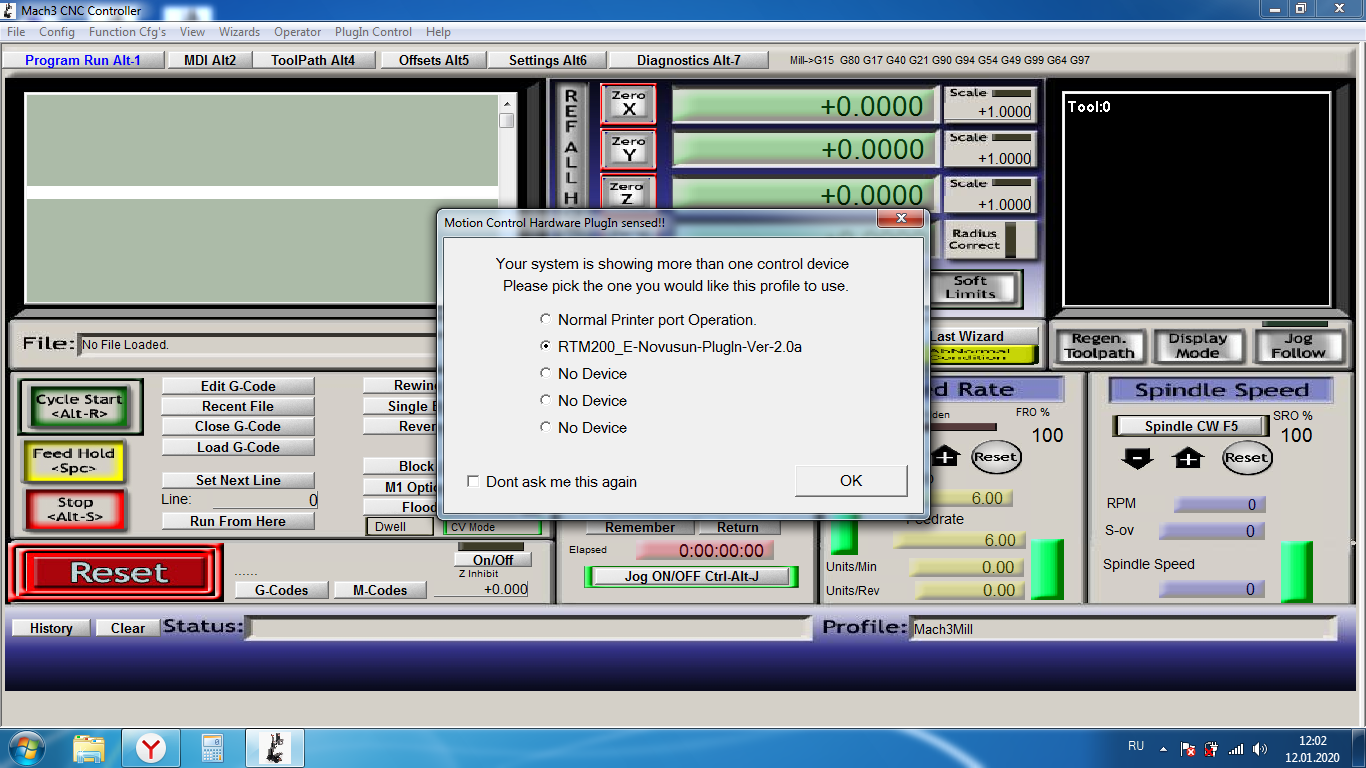This screenshot has height=768, width=1366.
Task: Click the X axis DRO value
Action: click(806, 106)
